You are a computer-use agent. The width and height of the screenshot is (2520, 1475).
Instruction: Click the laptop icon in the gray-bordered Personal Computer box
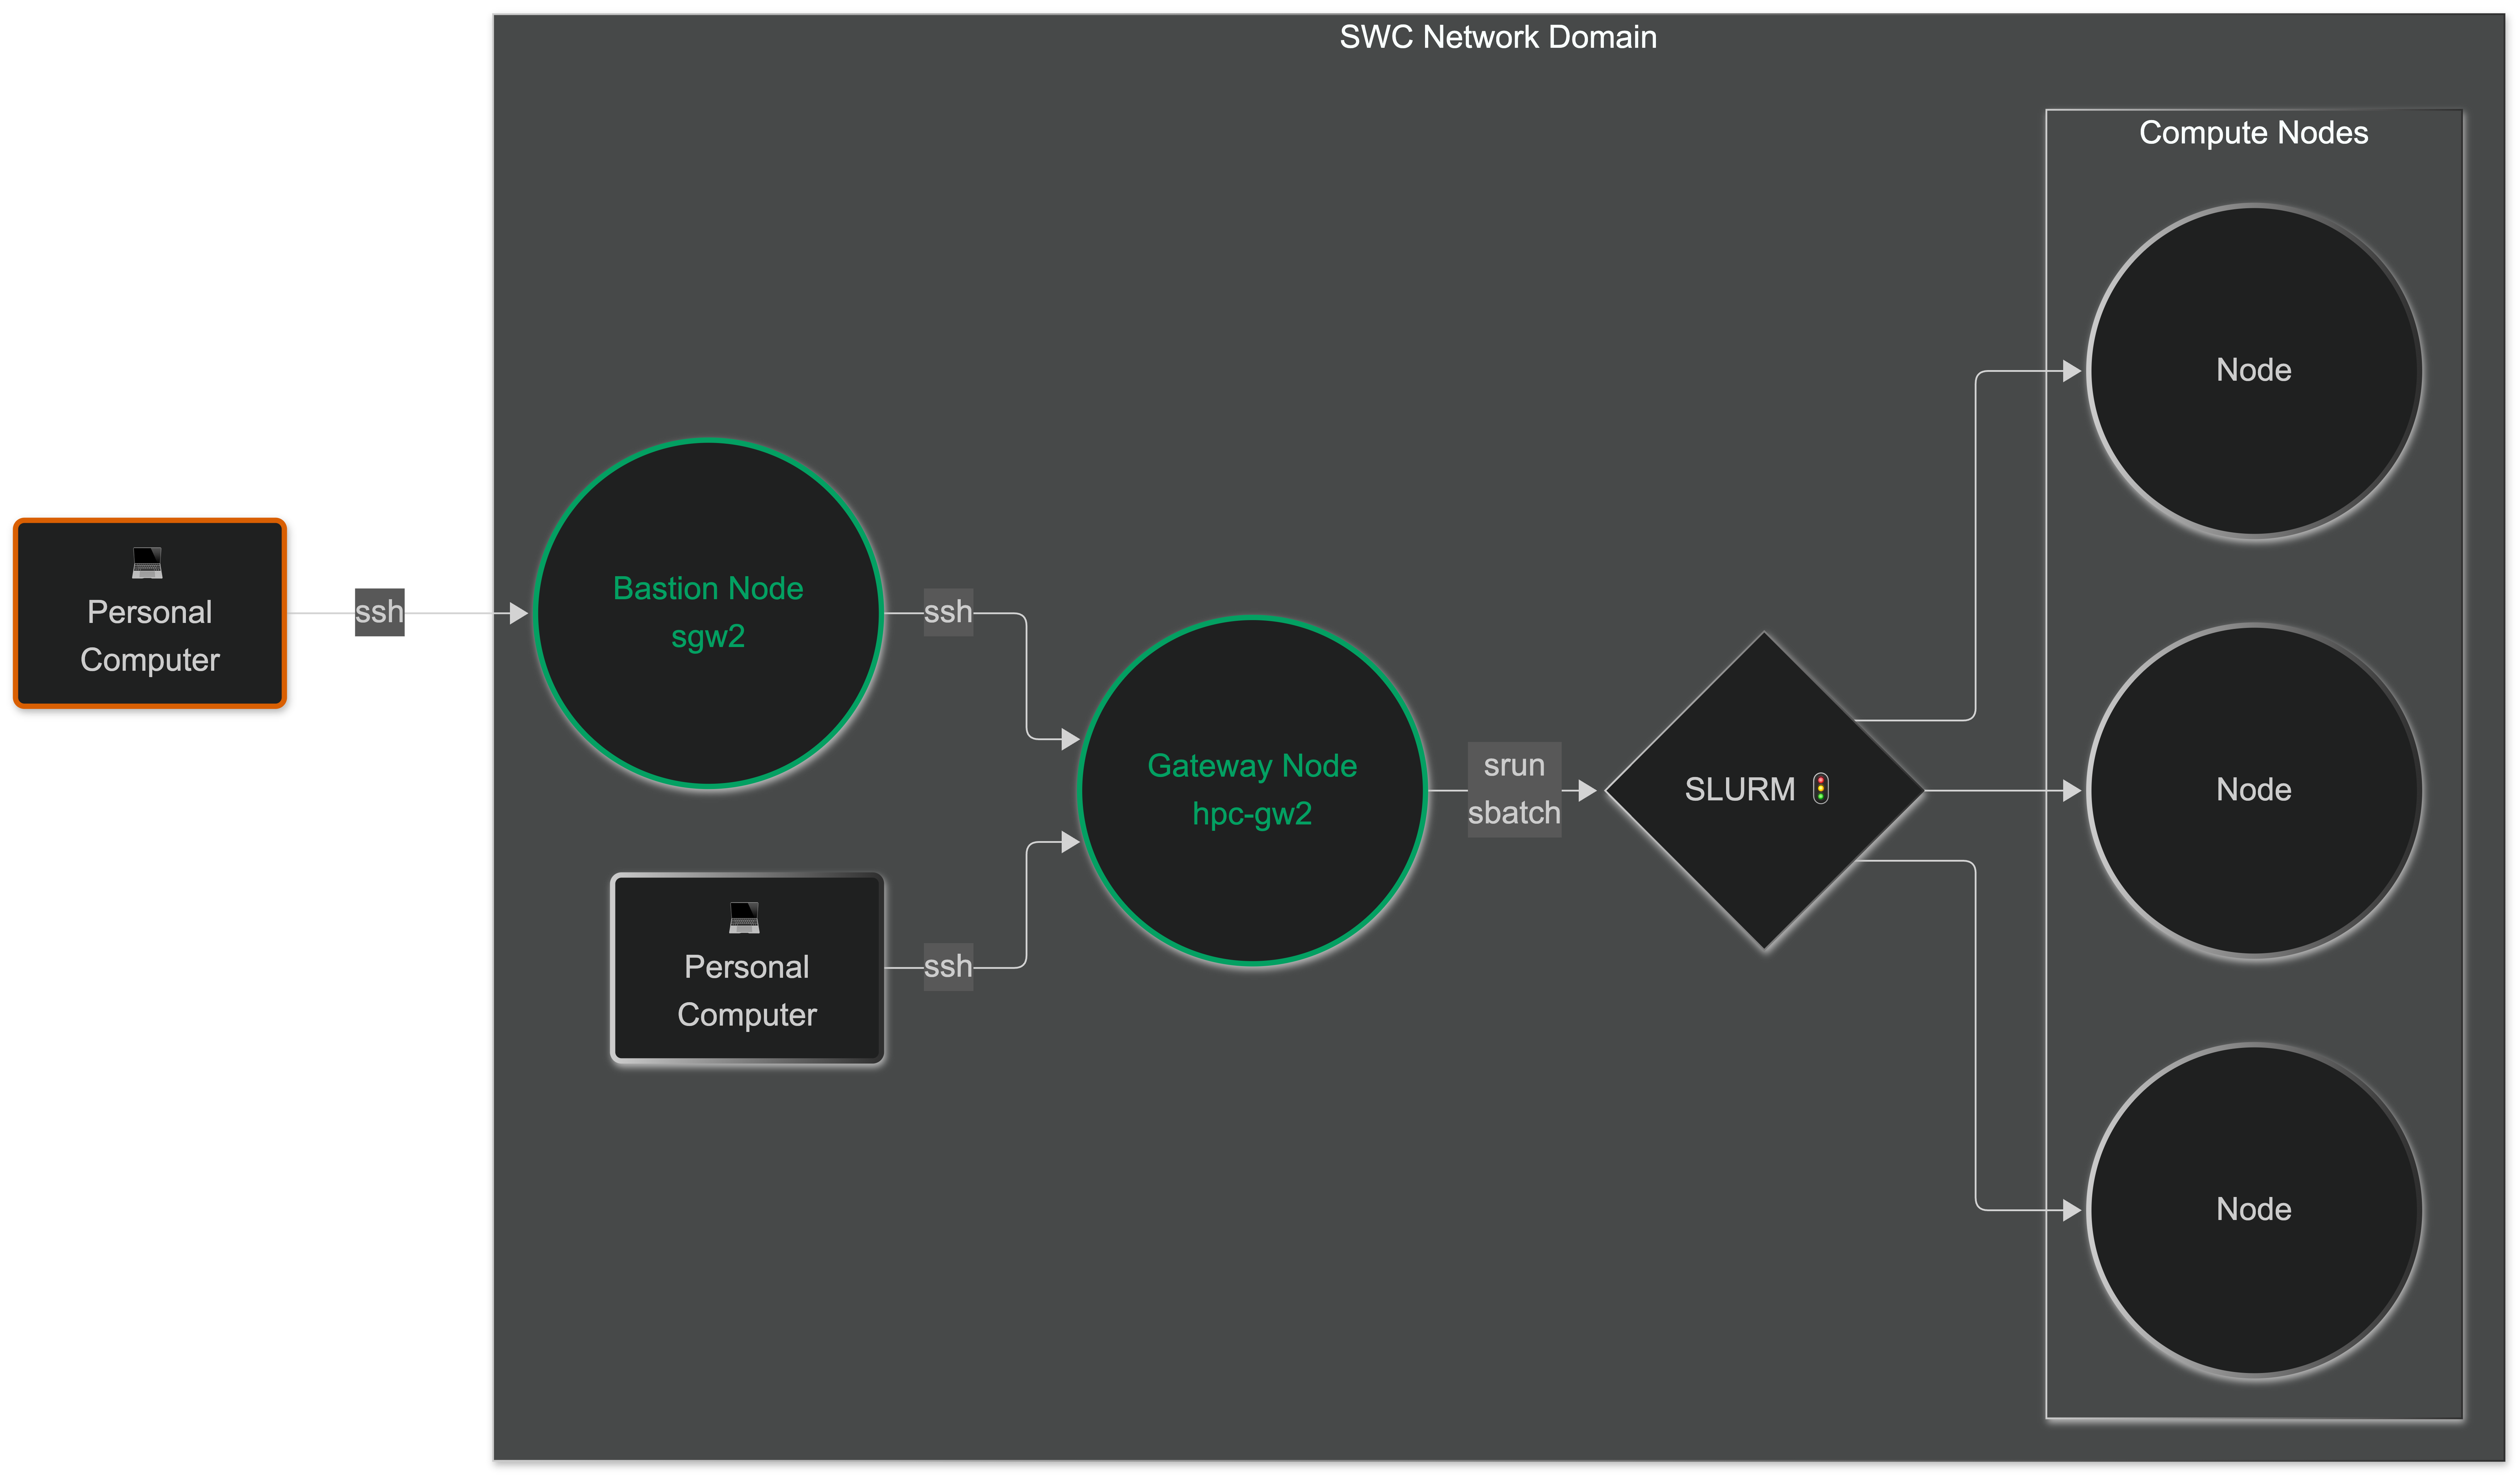coord(744,918)
